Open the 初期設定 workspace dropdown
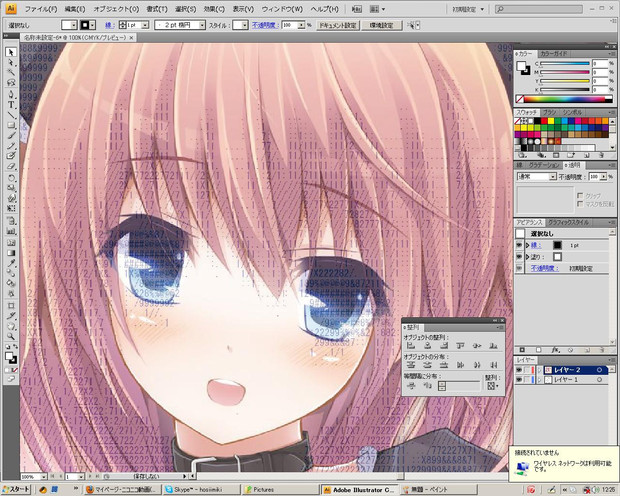This screenshot has height=496, width=620. tap(468, 9)
